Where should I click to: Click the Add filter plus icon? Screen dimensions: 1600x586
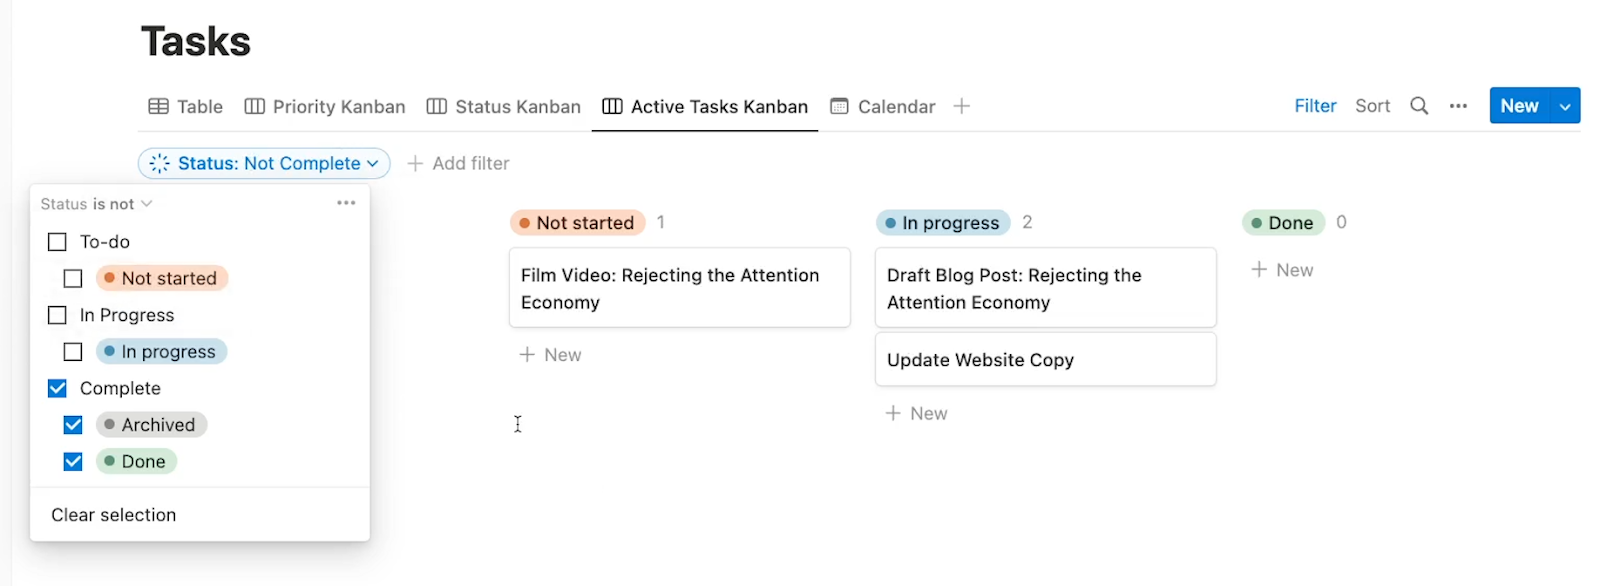[415, 163]
